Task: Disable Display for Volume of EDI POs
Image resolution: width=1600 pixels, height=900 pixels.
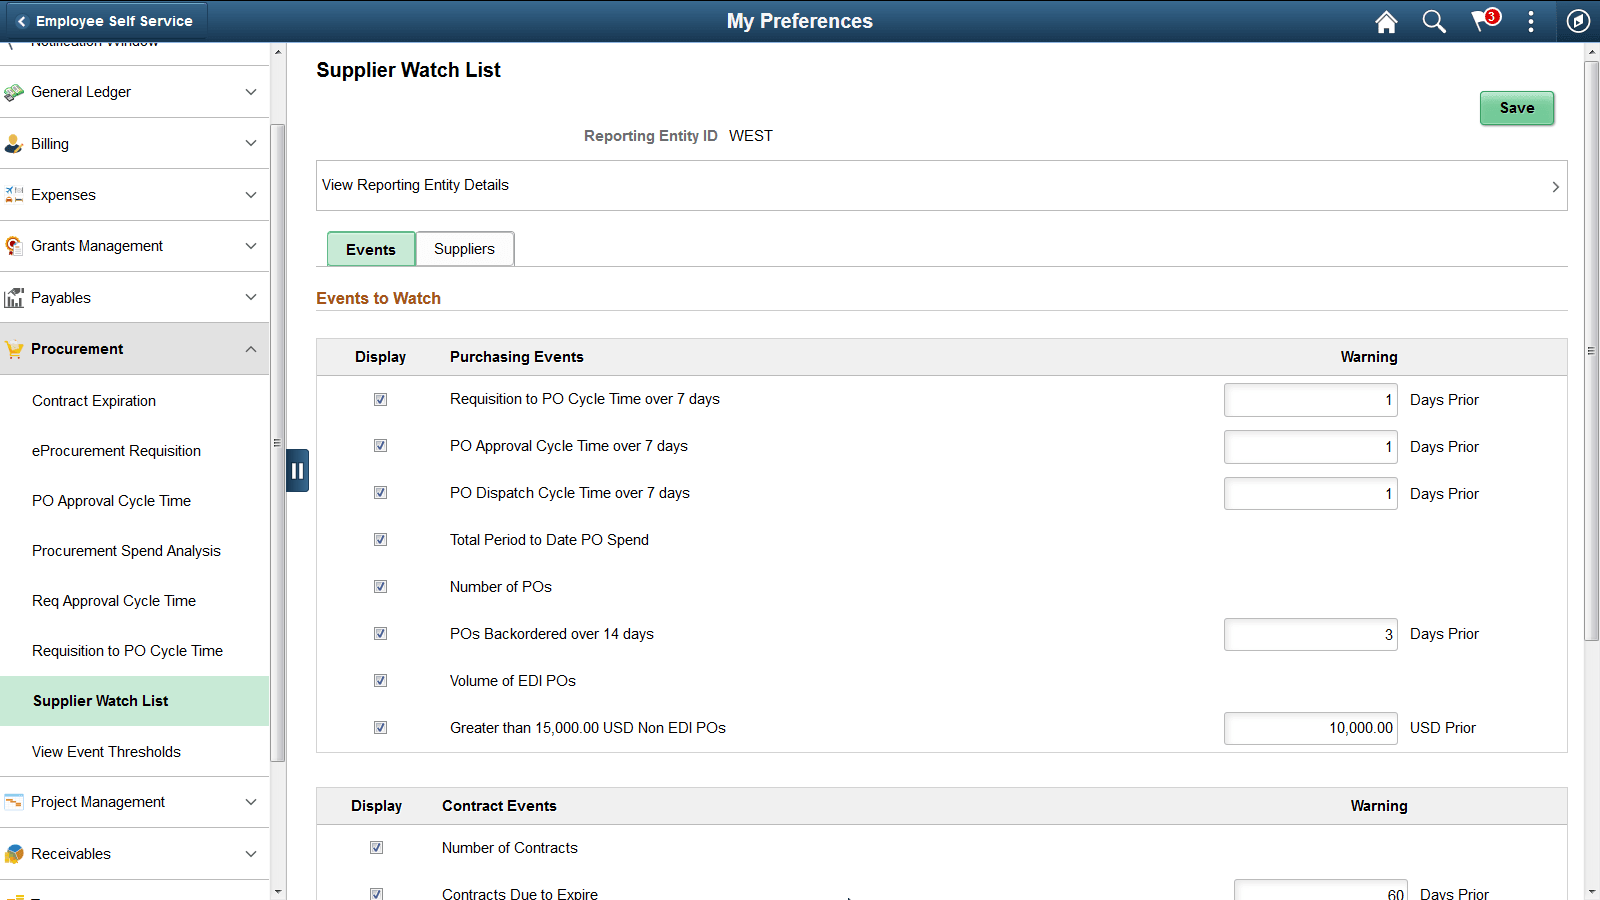Action: tap(380, 680)
